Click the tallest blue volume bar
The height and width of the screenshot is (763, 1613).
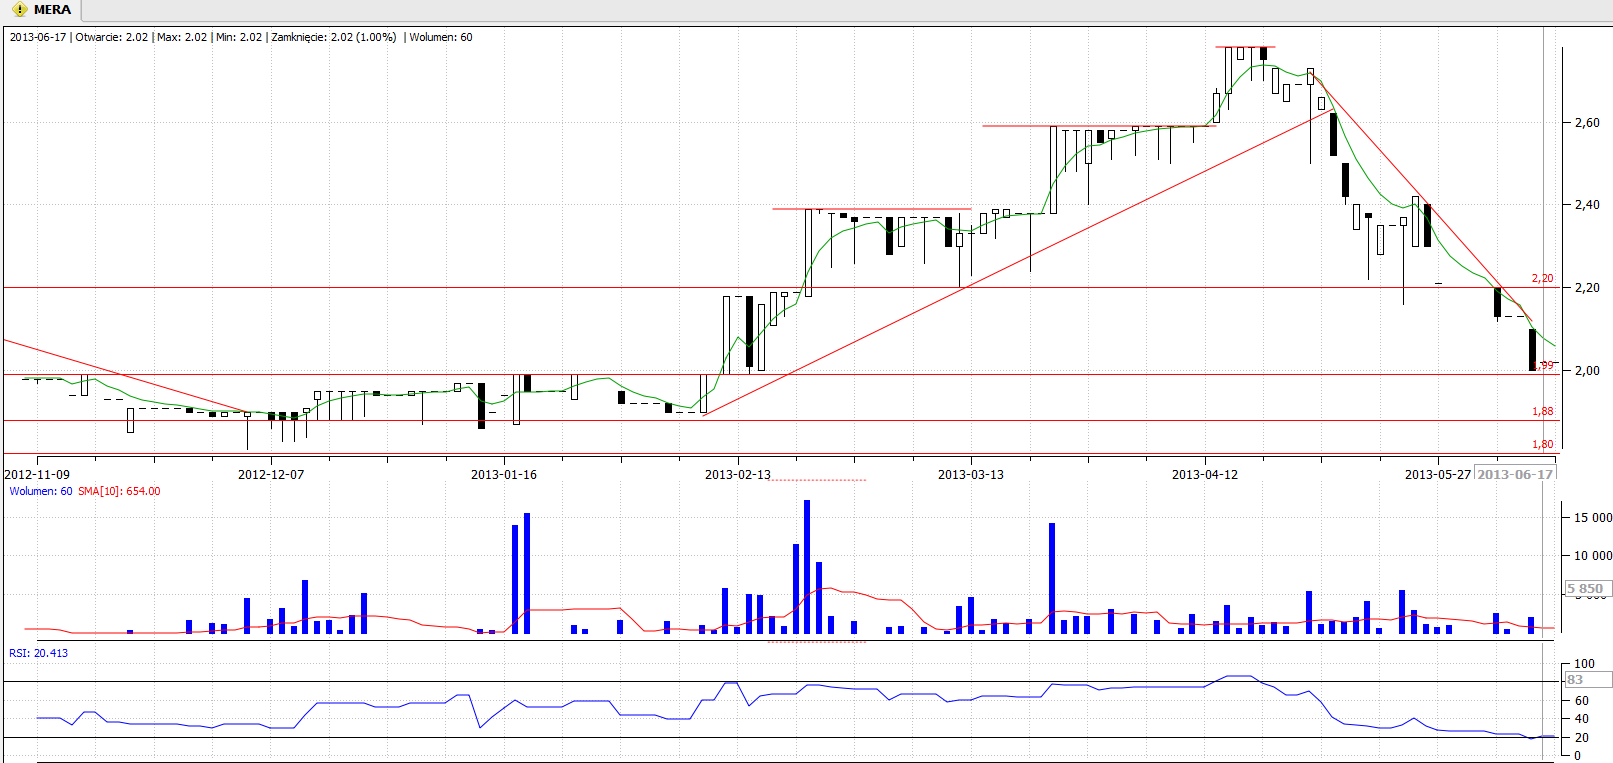point(807,566)
